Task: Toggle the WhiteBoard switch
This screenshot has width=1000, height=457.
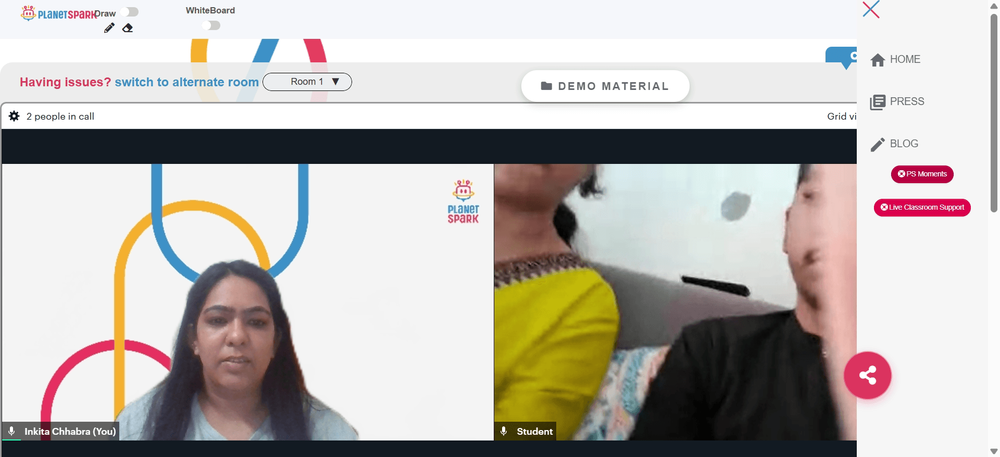Action: (211, 25)
